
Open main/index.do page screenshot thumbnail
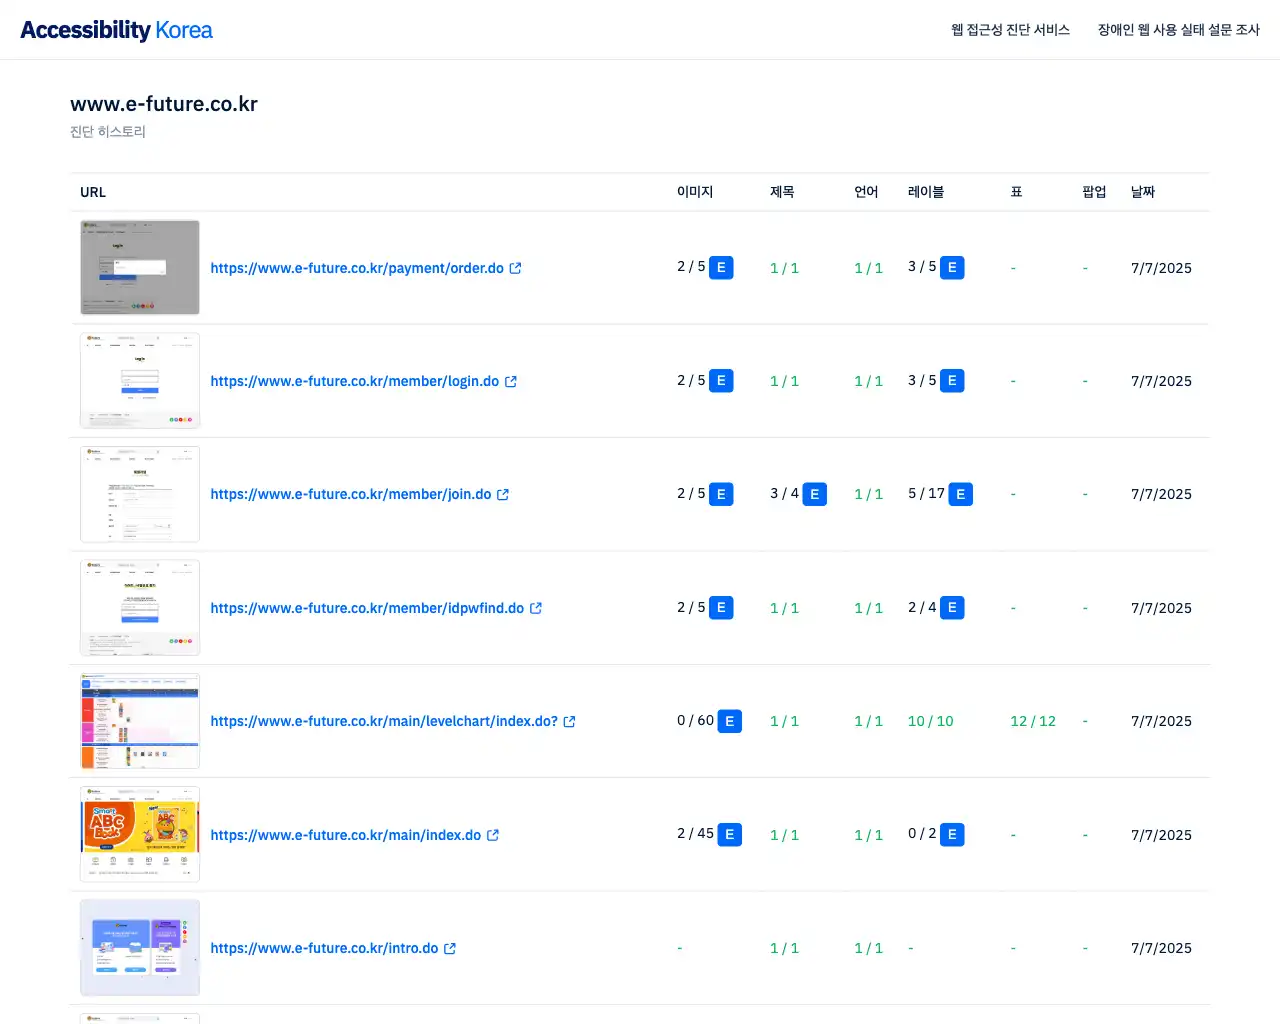tap(140, 835)
